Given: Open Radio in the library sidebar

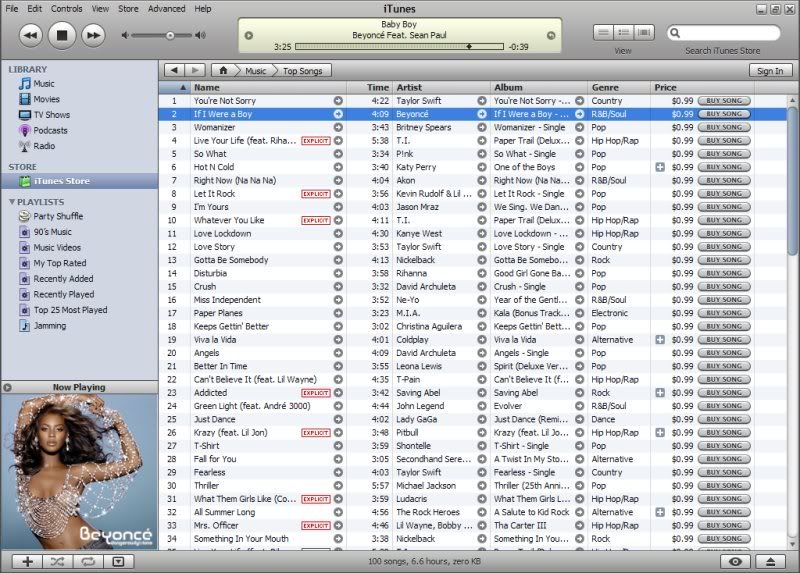Looking at the screenshot, I should (x=44, y=145).
